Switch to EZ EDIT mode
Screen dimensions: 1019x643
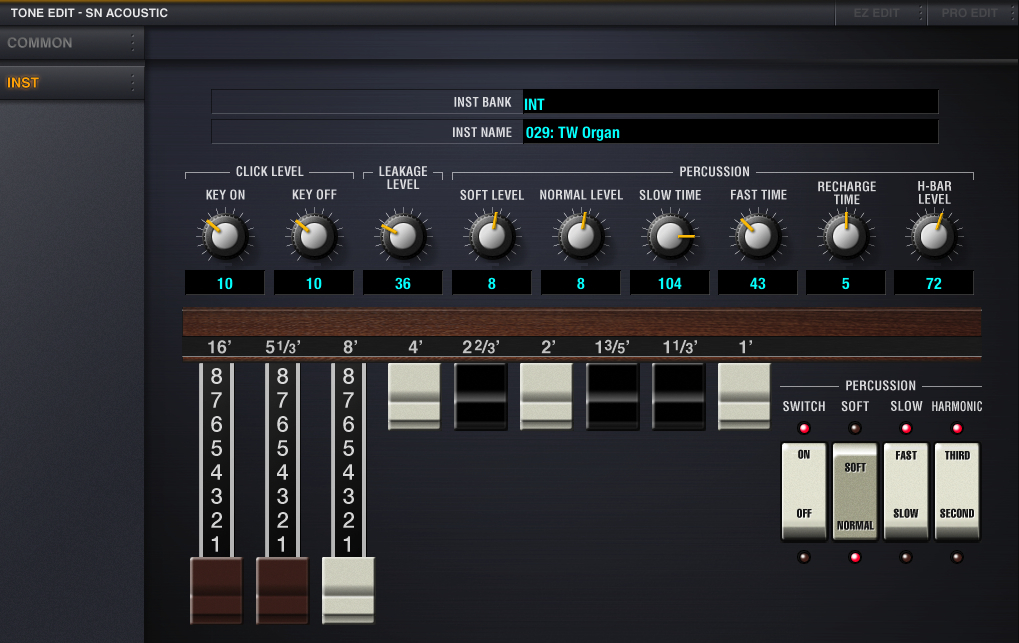point(880,13)
